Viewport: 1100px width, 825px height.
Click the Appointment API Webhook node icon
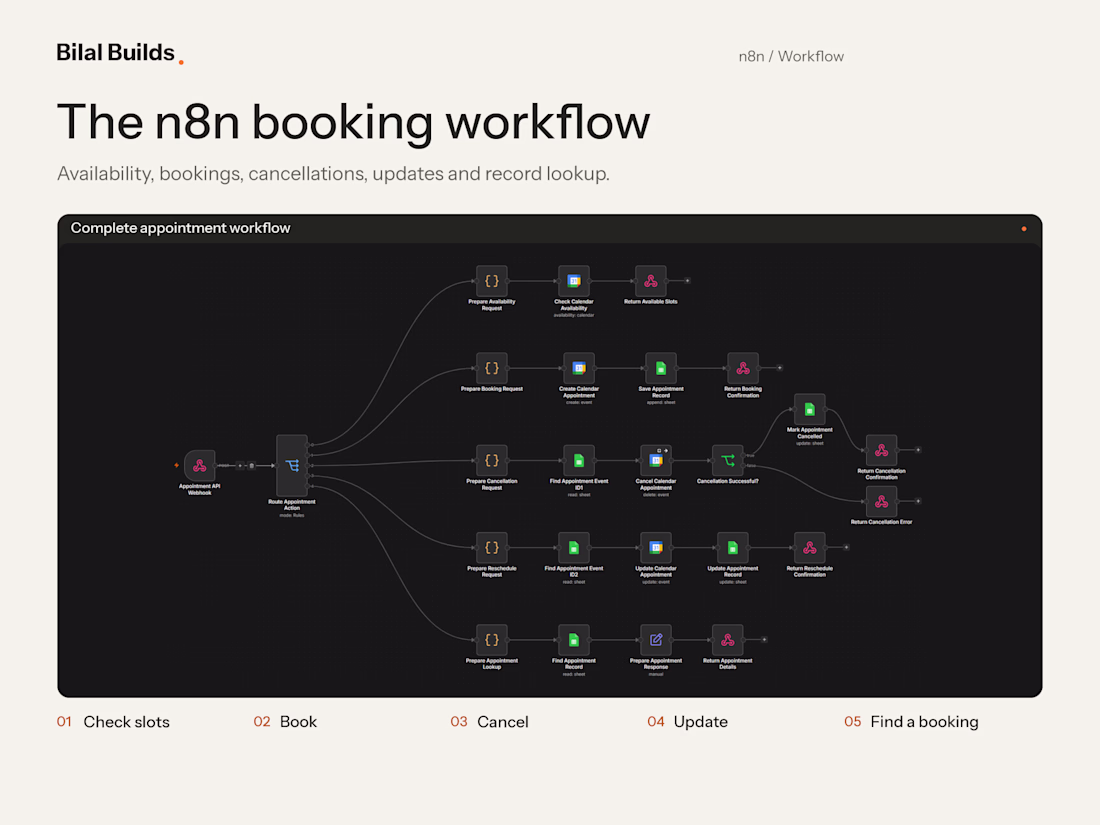pyautogui.click(x=200, y=465)
